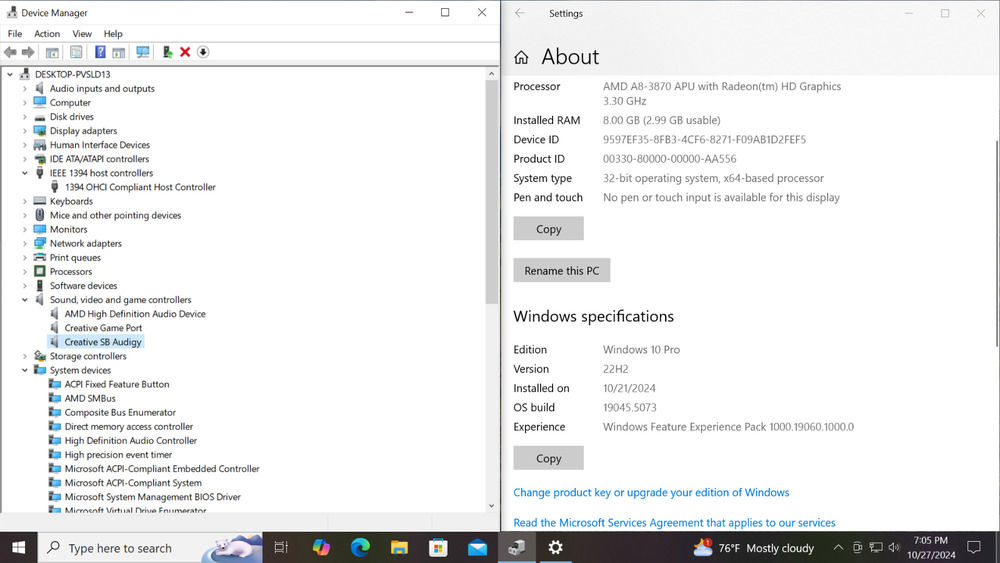Click the Update device driver toolbar icon

point(167,52)
